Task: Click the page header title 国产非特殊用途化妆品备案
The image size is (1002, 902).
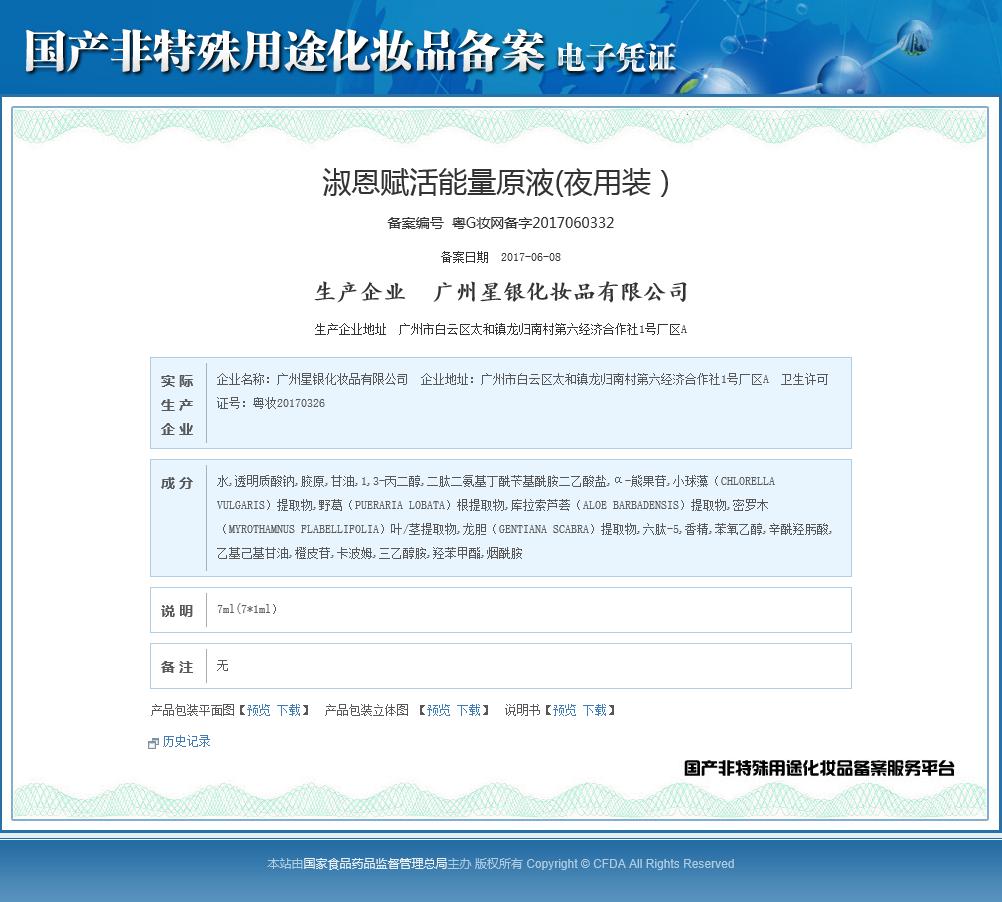Action: pyautogui.click(x=284, y=51)
